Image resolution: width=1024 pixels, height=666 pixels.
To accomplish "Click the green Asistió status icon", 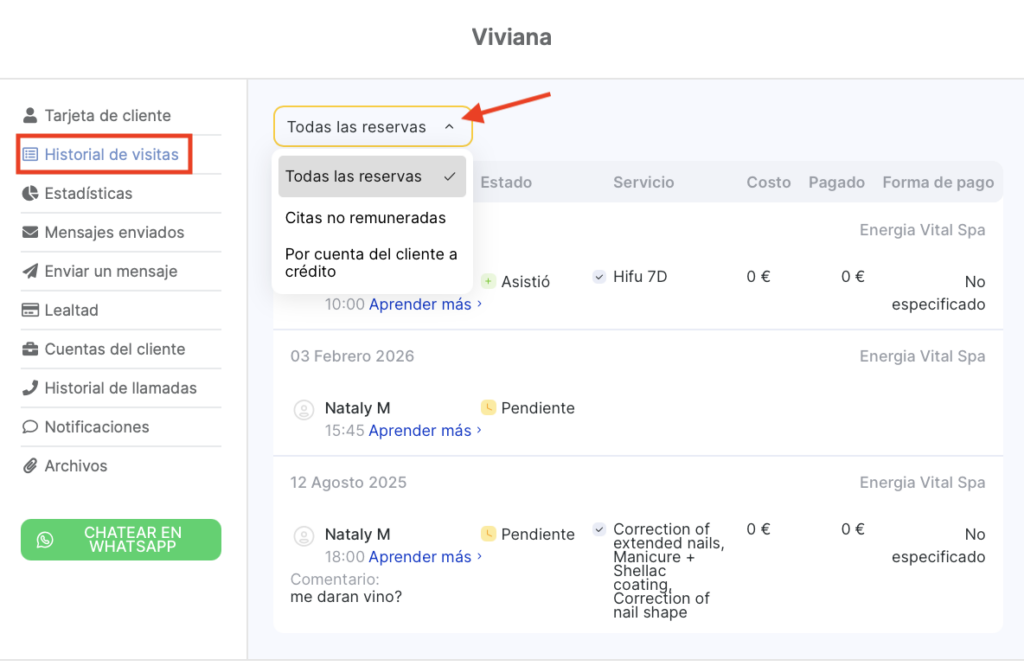I will tap(488, 282).
